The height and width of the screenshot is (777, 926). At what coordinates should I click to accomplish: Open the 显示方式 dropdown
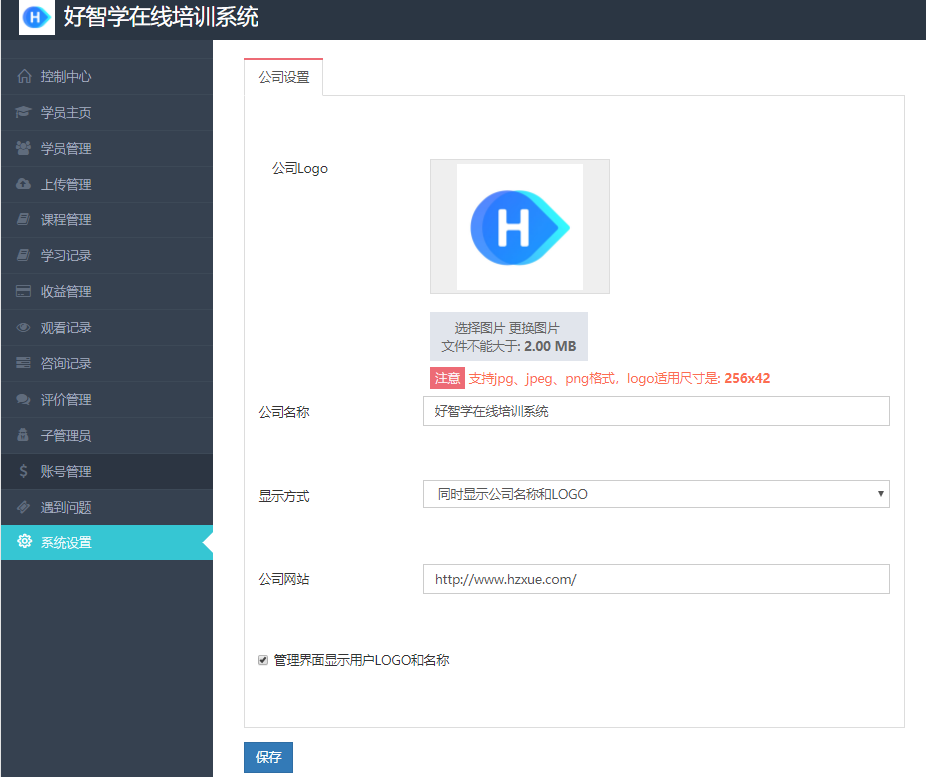[x=656, y=494]
